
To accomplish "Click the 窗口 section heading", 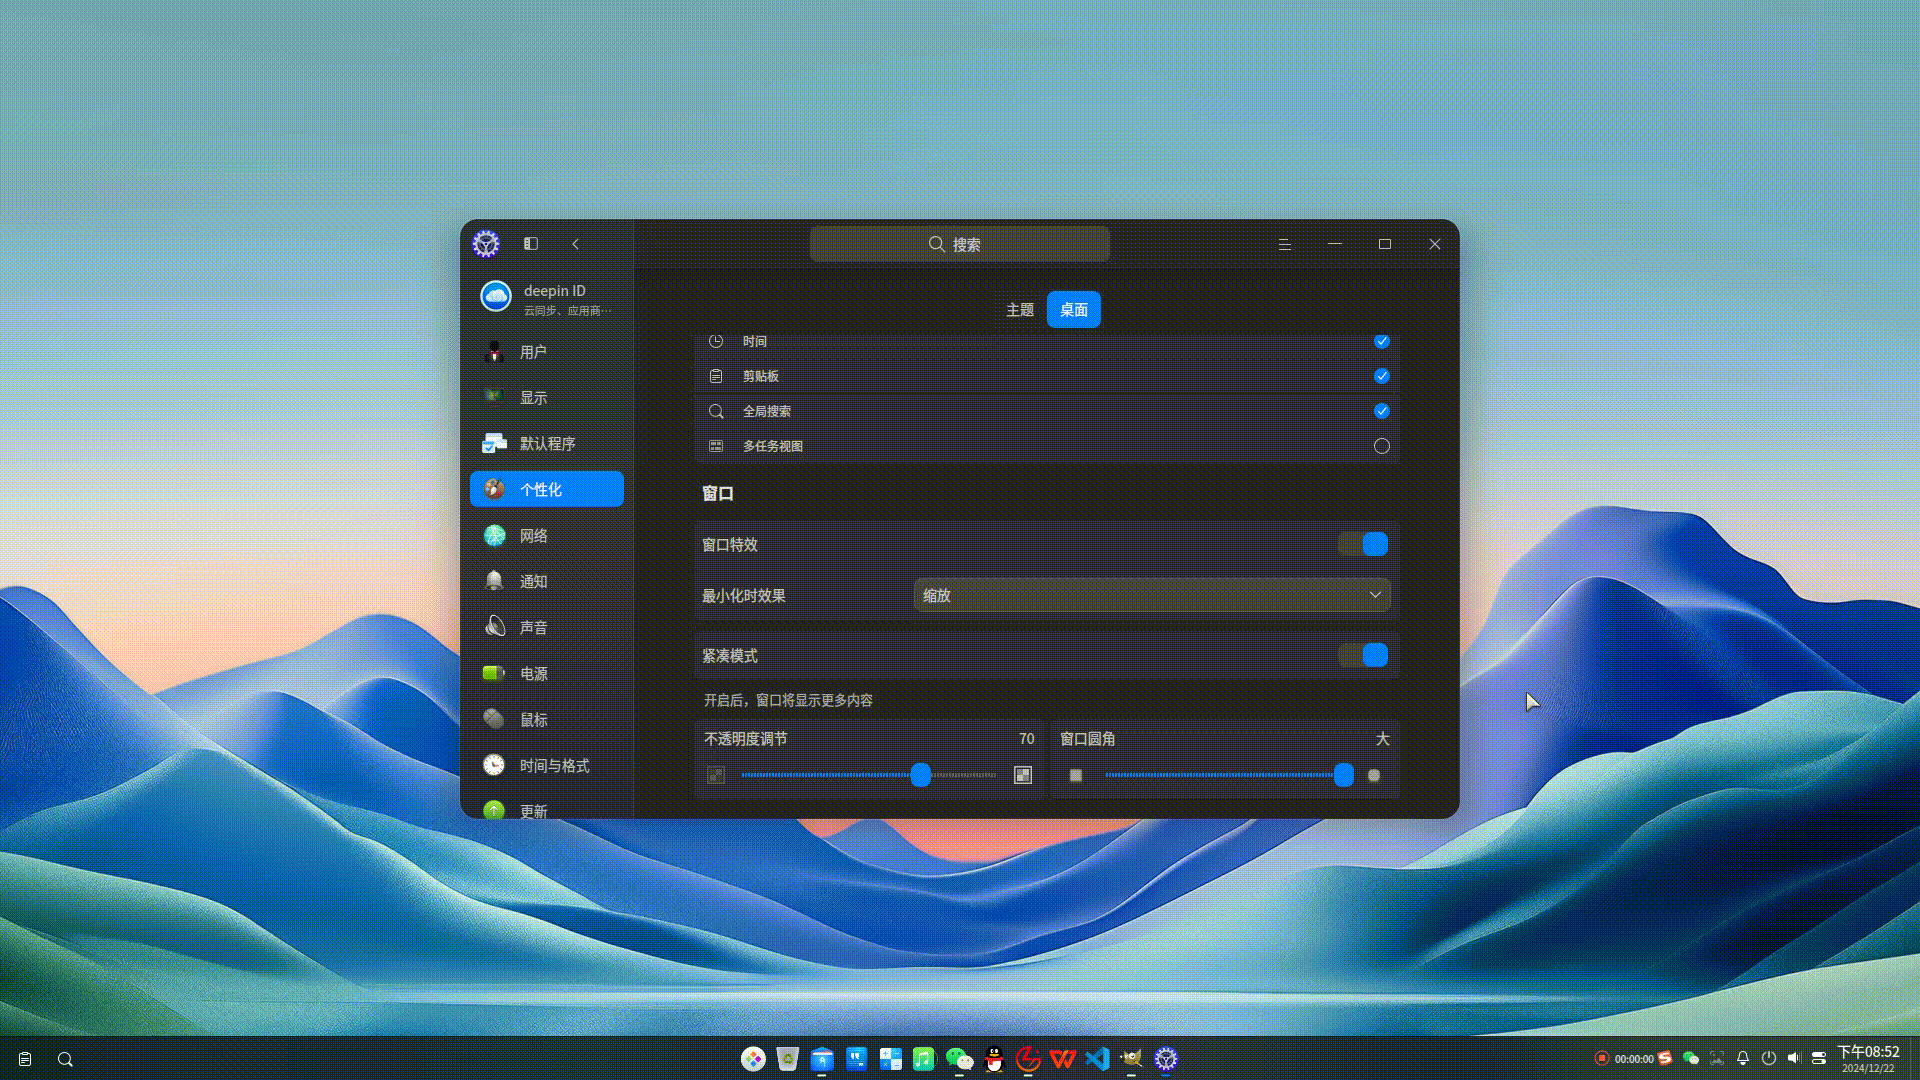I will coord(718,493).
